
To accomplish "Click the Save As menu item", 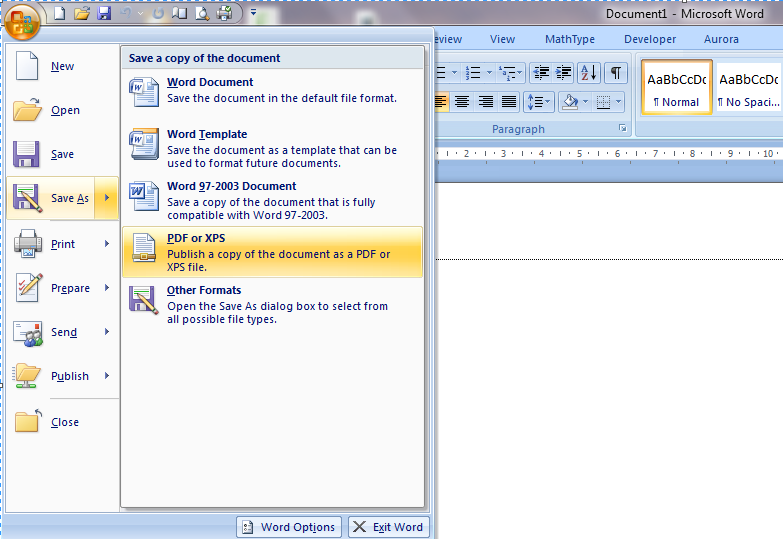I will 50,198.
